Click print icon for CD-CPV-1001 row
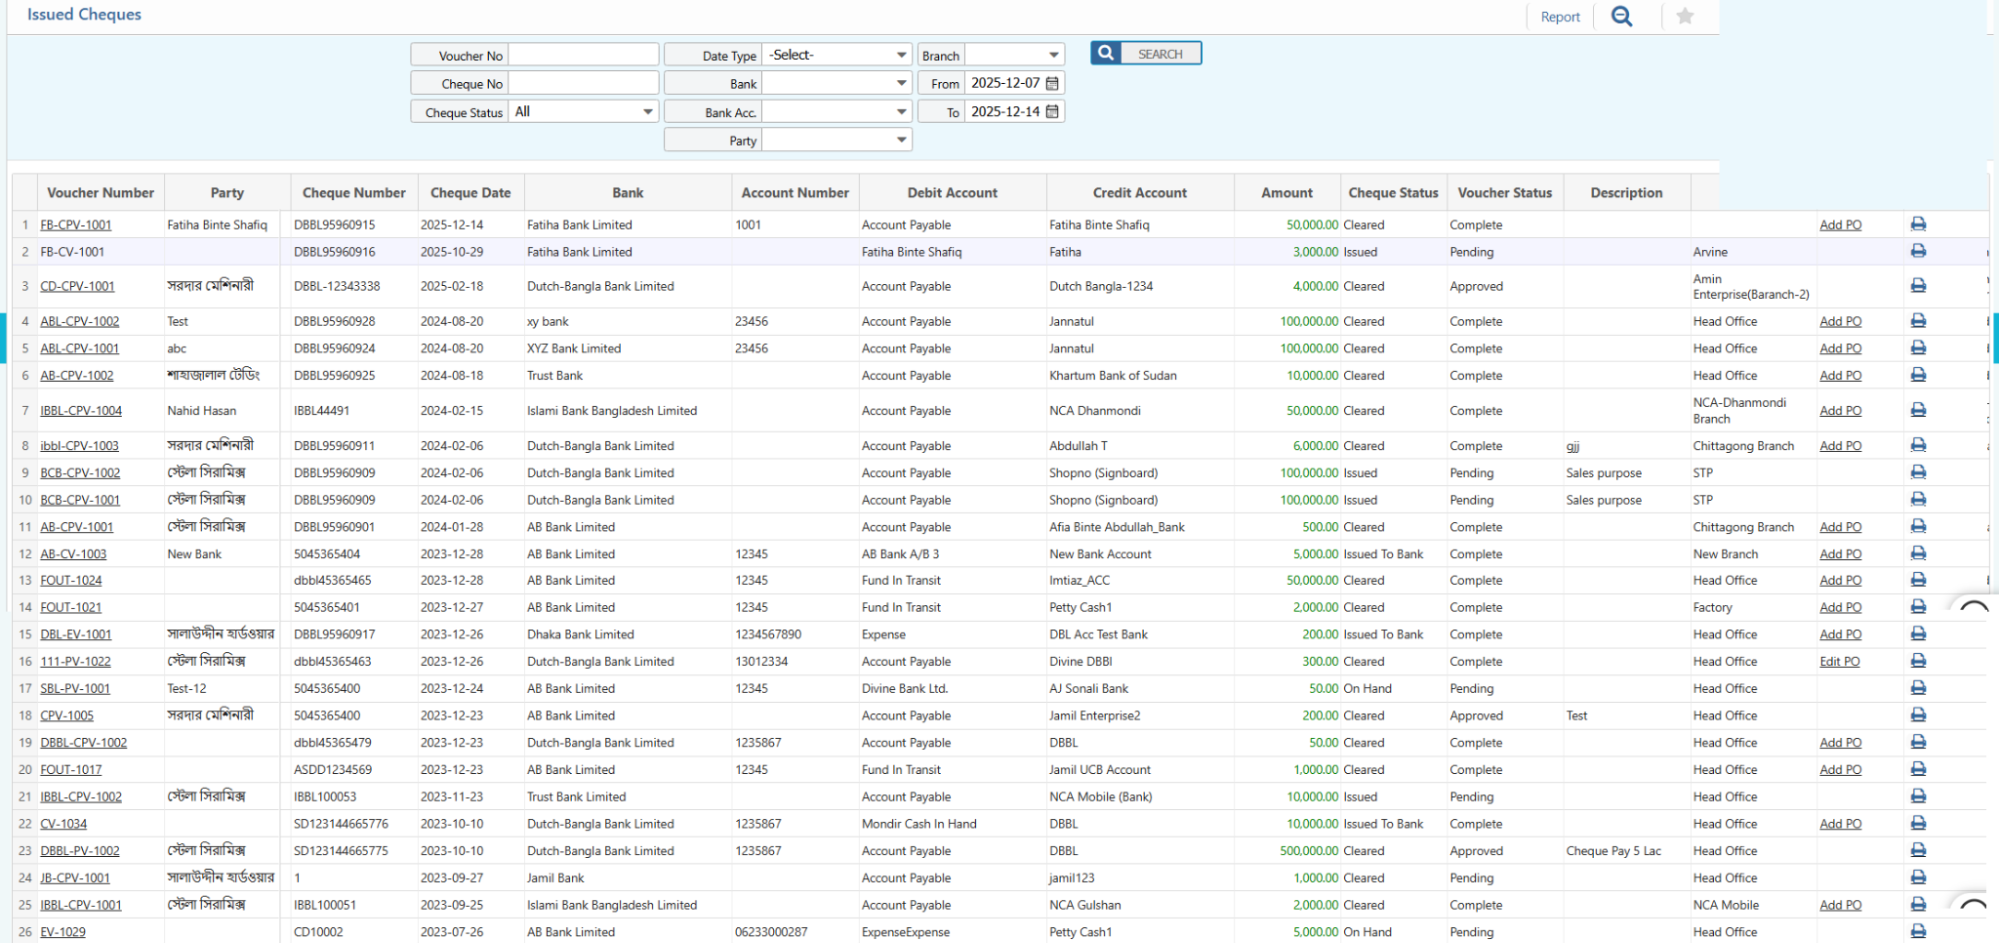 (x=1918, y=286)
